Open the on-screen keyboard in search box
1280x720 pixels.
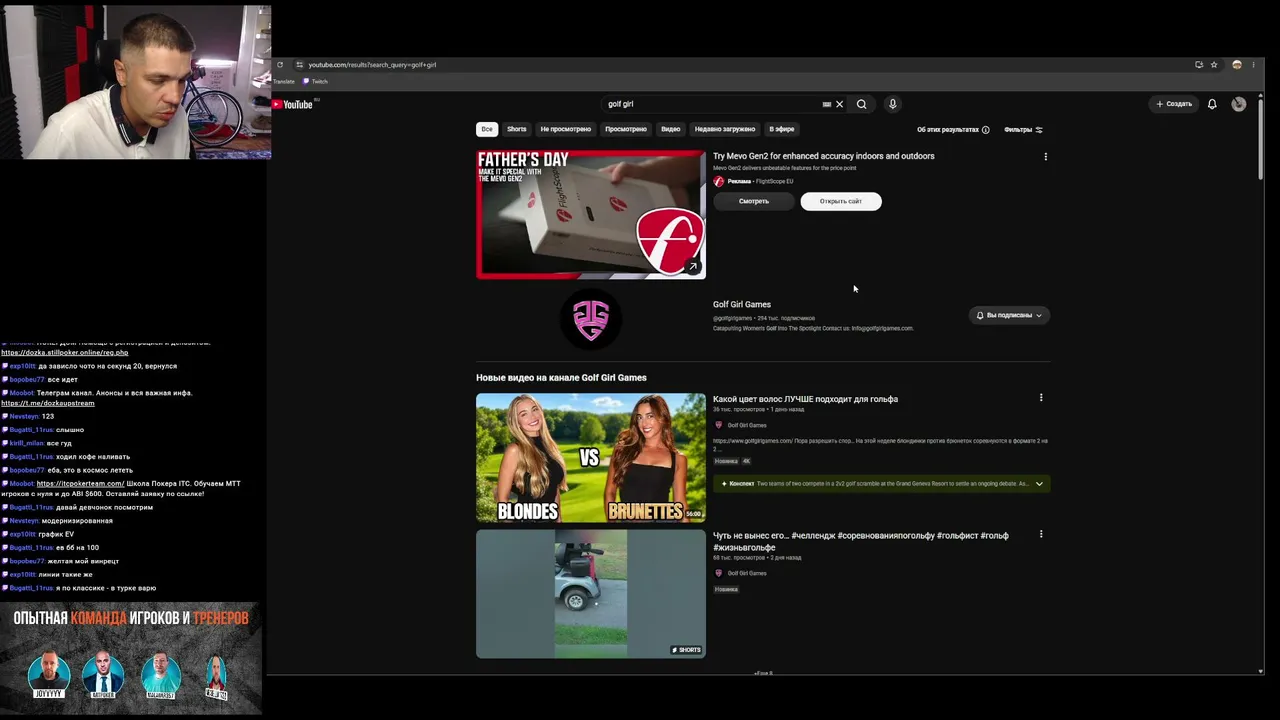[x=826, y=104]
